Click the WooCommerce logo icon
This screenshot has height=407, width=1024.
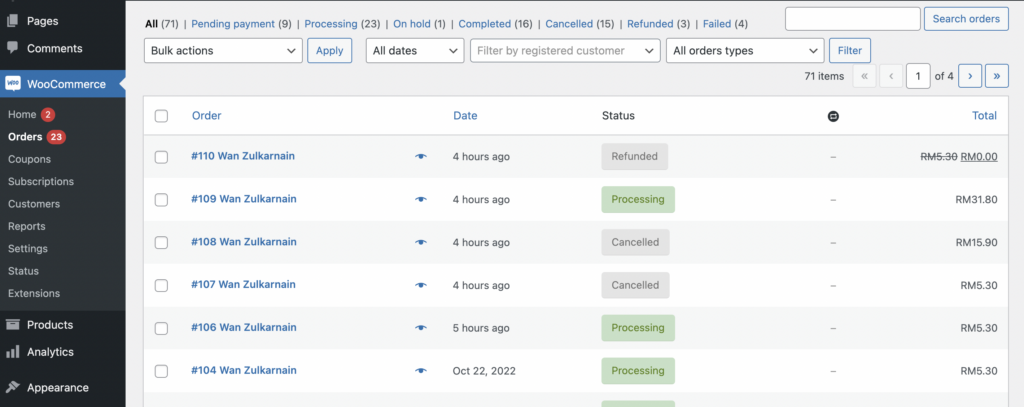(12, 84)
